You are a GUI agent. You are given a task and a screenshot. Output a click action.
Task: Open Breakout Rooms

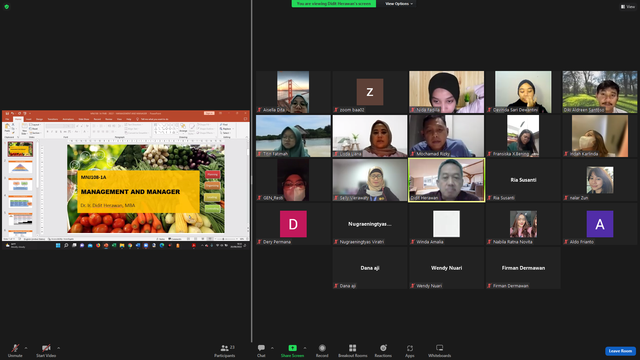pos(353,350)
